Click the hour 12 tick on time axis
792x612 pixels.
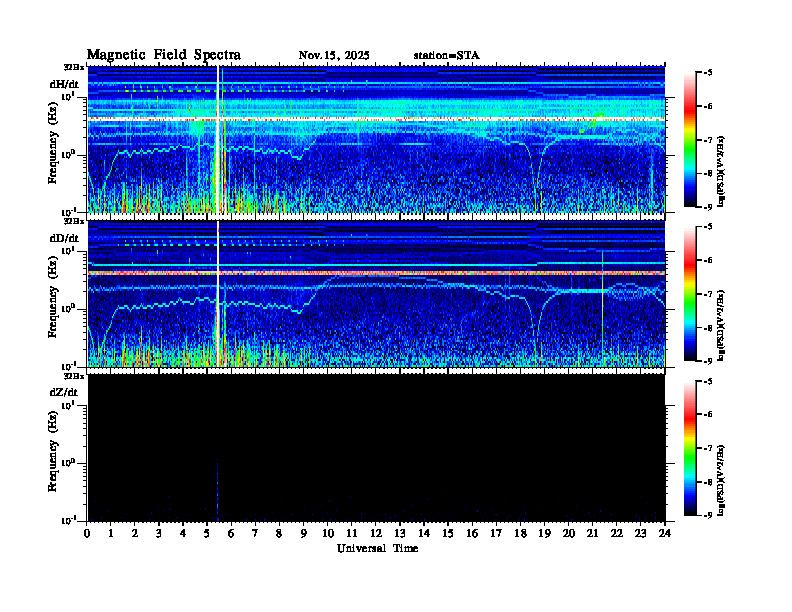coord(376,534)
